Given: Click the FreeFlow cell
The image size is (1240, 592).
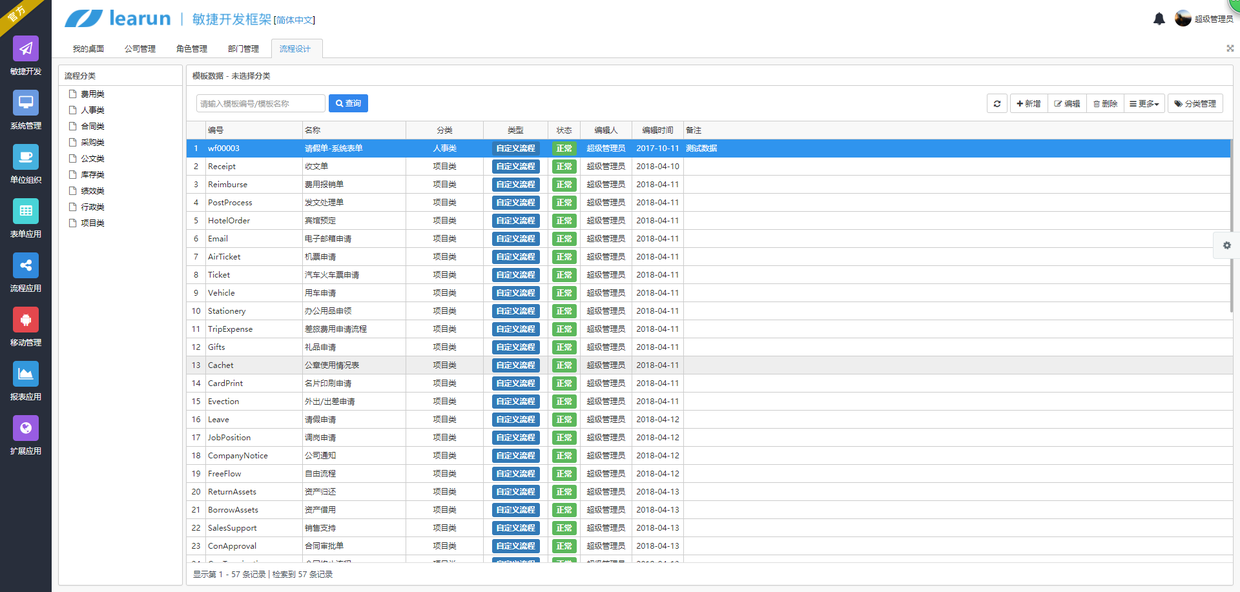Looking at the screenshot, I should pos(253,473).
